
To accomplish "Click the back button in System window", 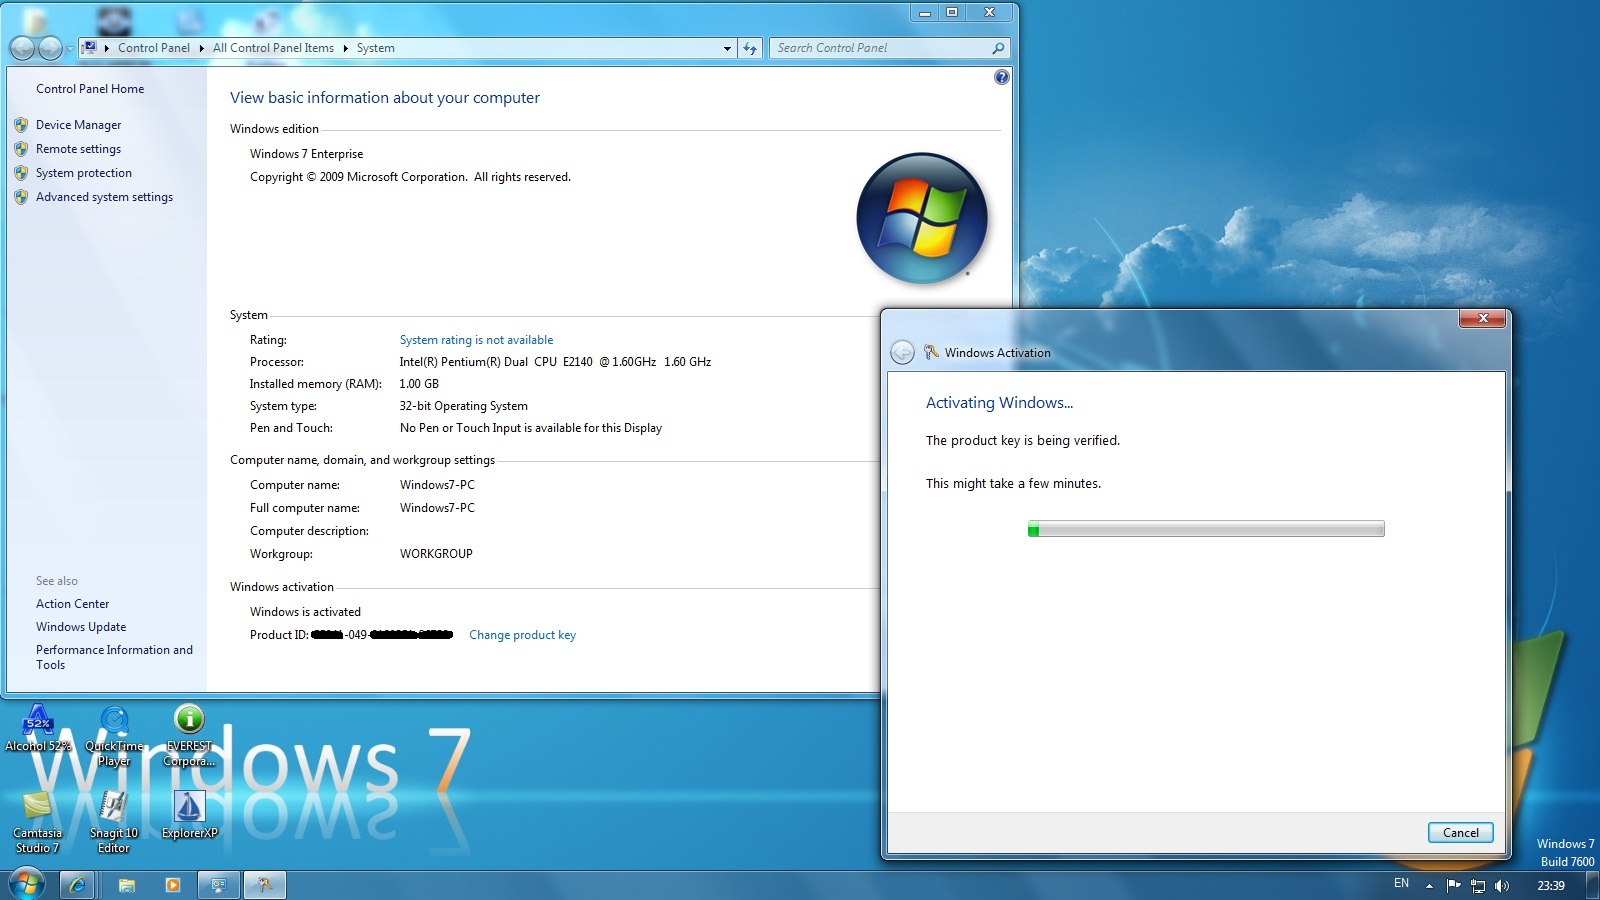I will [x=22, y=48].
